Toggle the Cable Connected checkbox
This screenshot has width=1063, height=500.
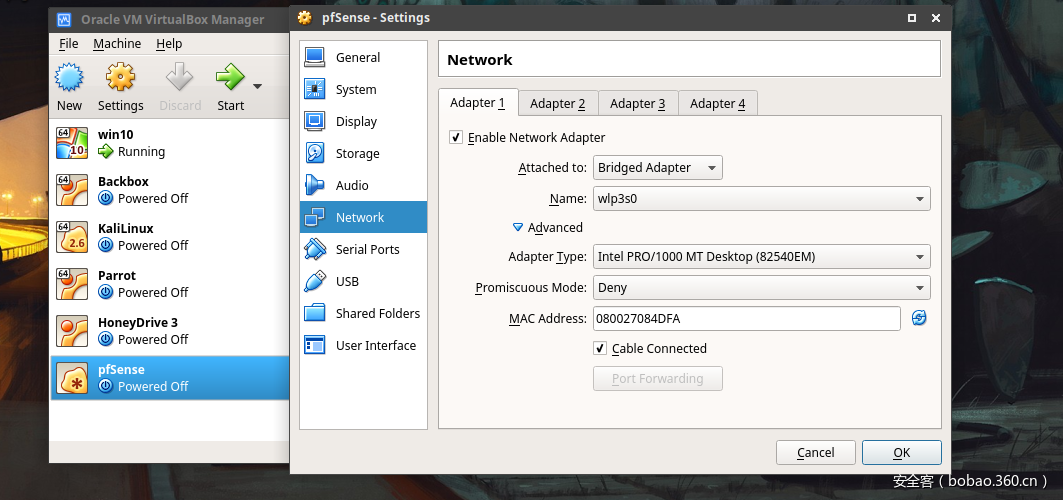point(600,348)
